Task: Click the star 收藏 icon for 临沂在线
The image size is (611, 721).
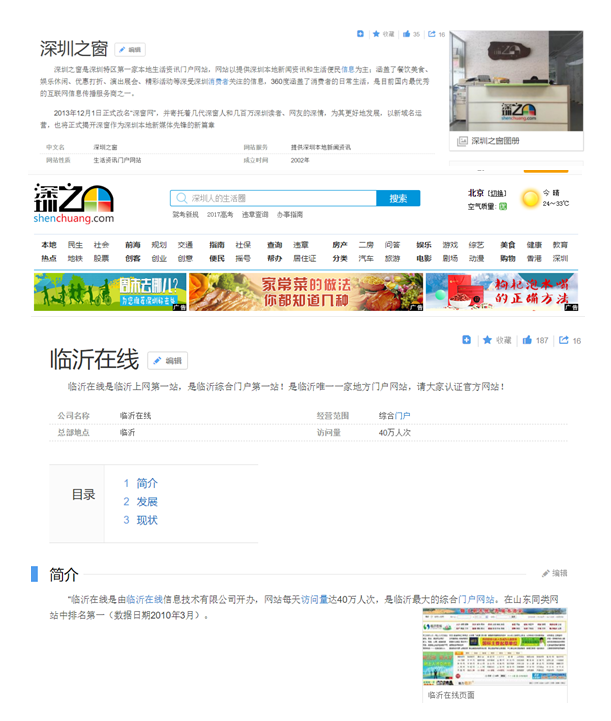Action: click(487, 340)
